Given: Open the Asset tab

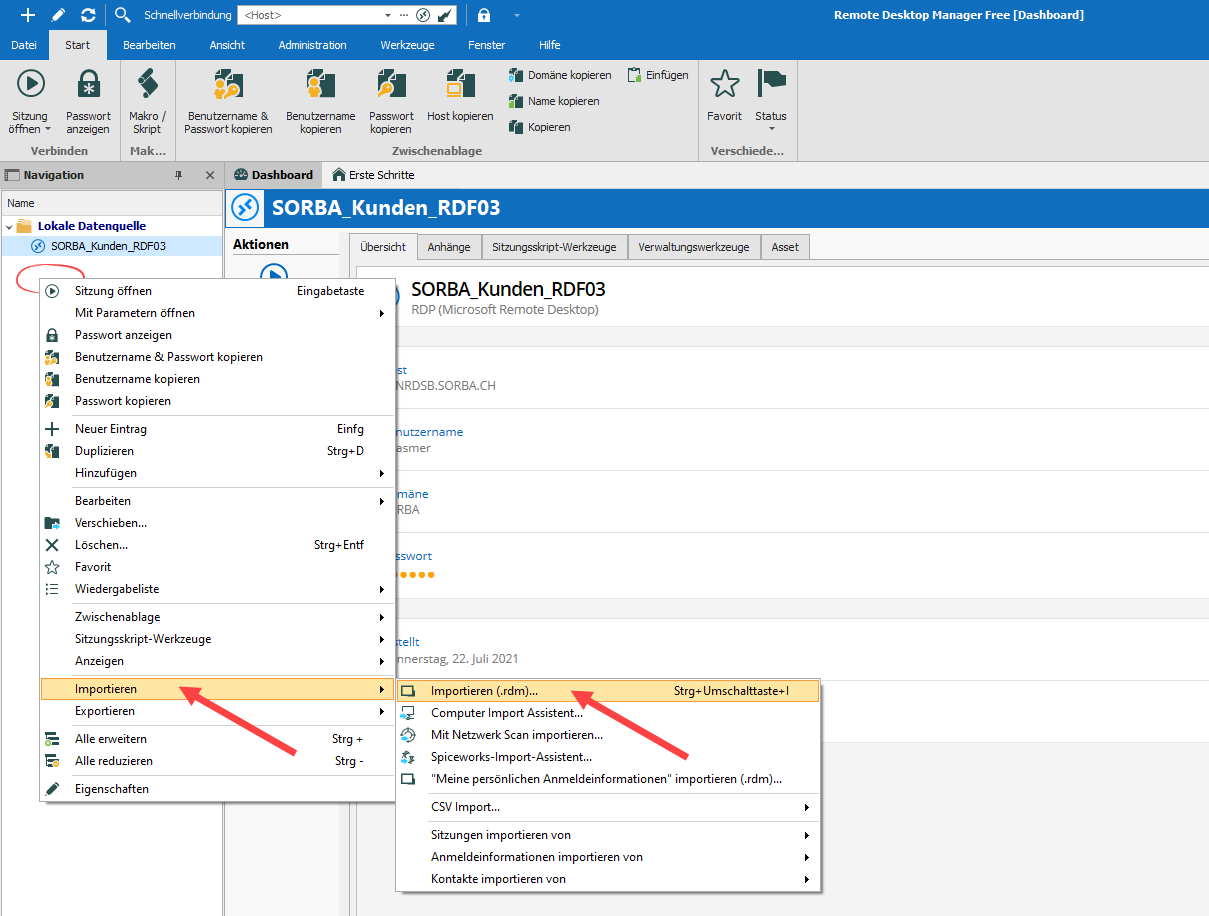Looking at the screenshot, I should pos(785,247).
